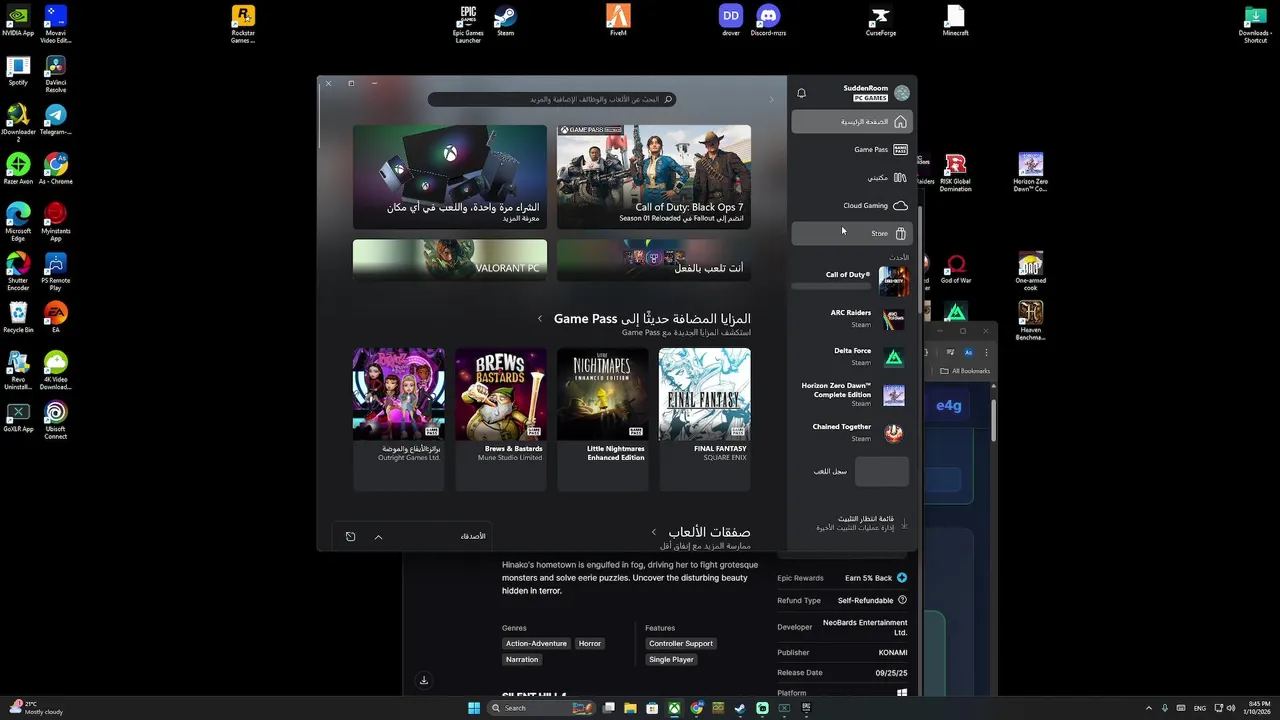Open Steam desktop shortcut

click(x=506, y=21)
